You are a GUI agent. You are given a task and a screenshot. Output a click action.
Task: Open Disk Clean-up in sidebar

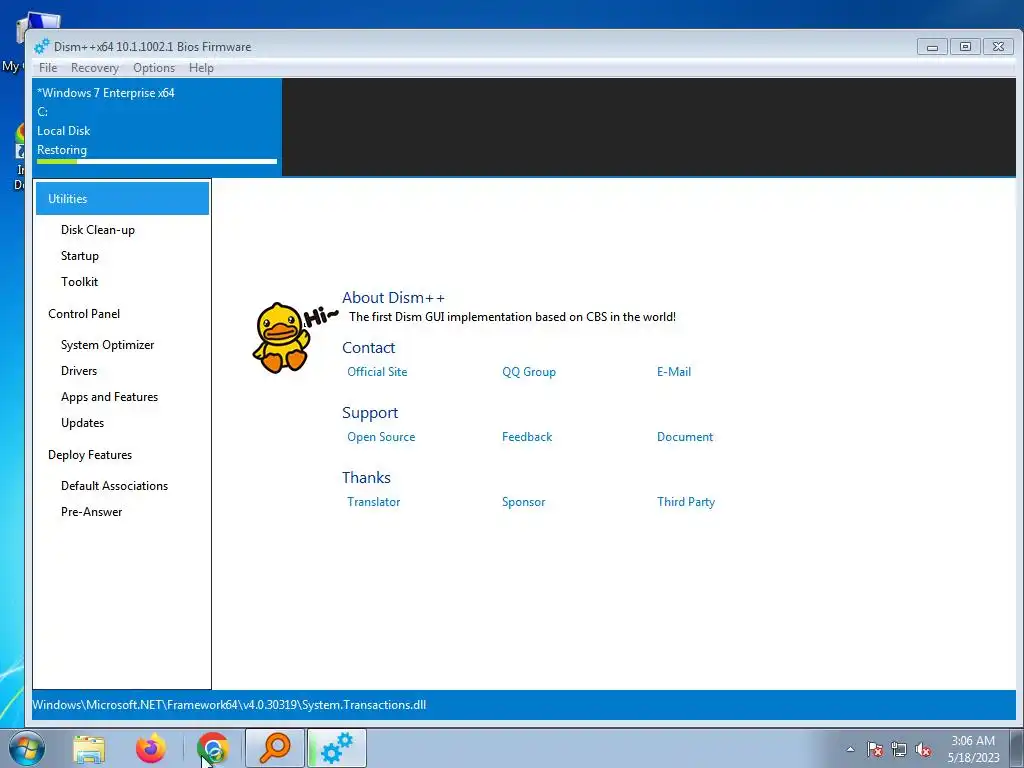98,230
